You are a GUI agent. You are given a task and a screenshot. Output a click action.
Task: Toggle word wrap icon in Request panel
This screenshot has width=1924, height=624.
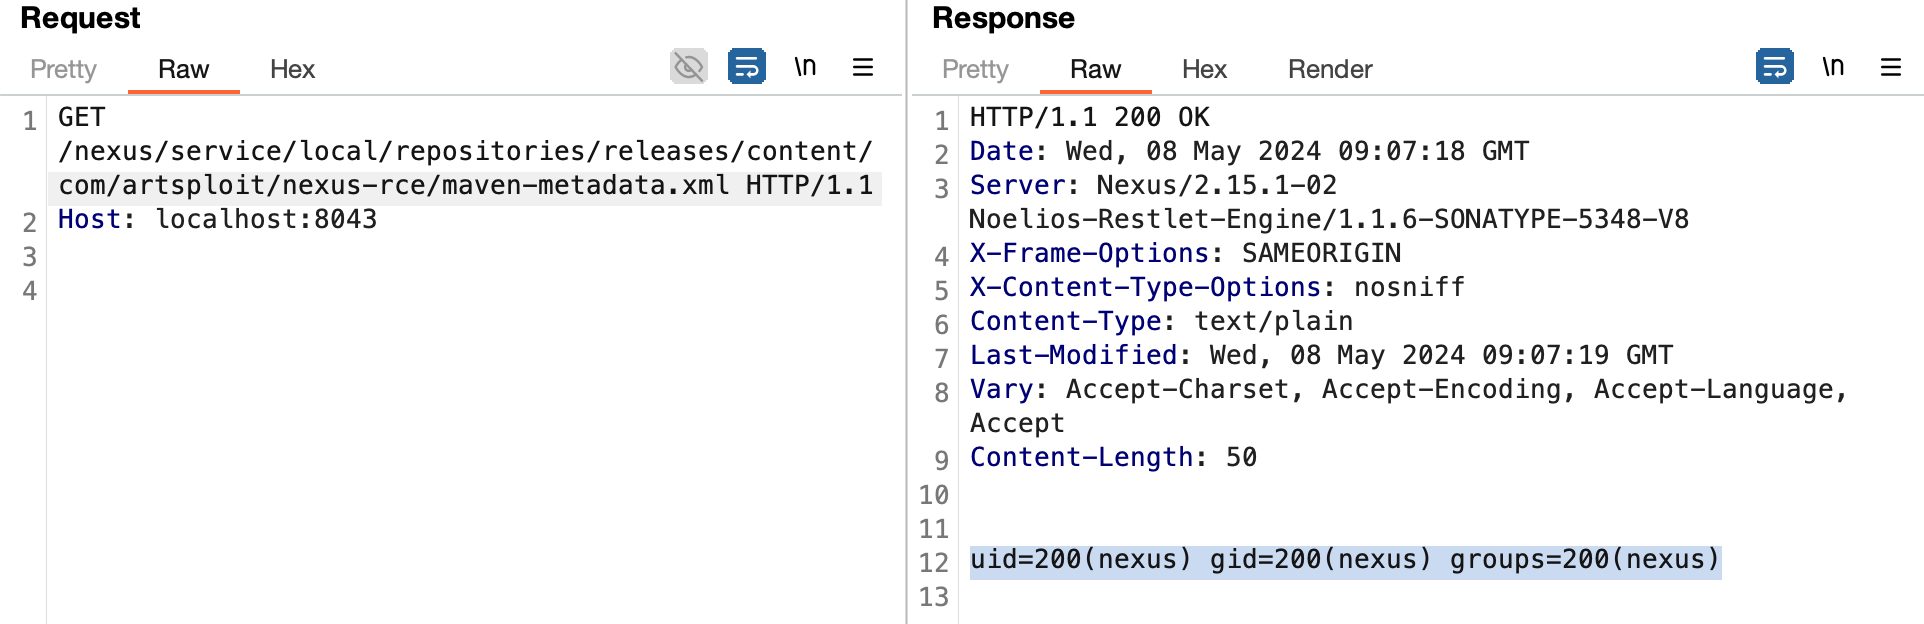(x=746, y=67)
